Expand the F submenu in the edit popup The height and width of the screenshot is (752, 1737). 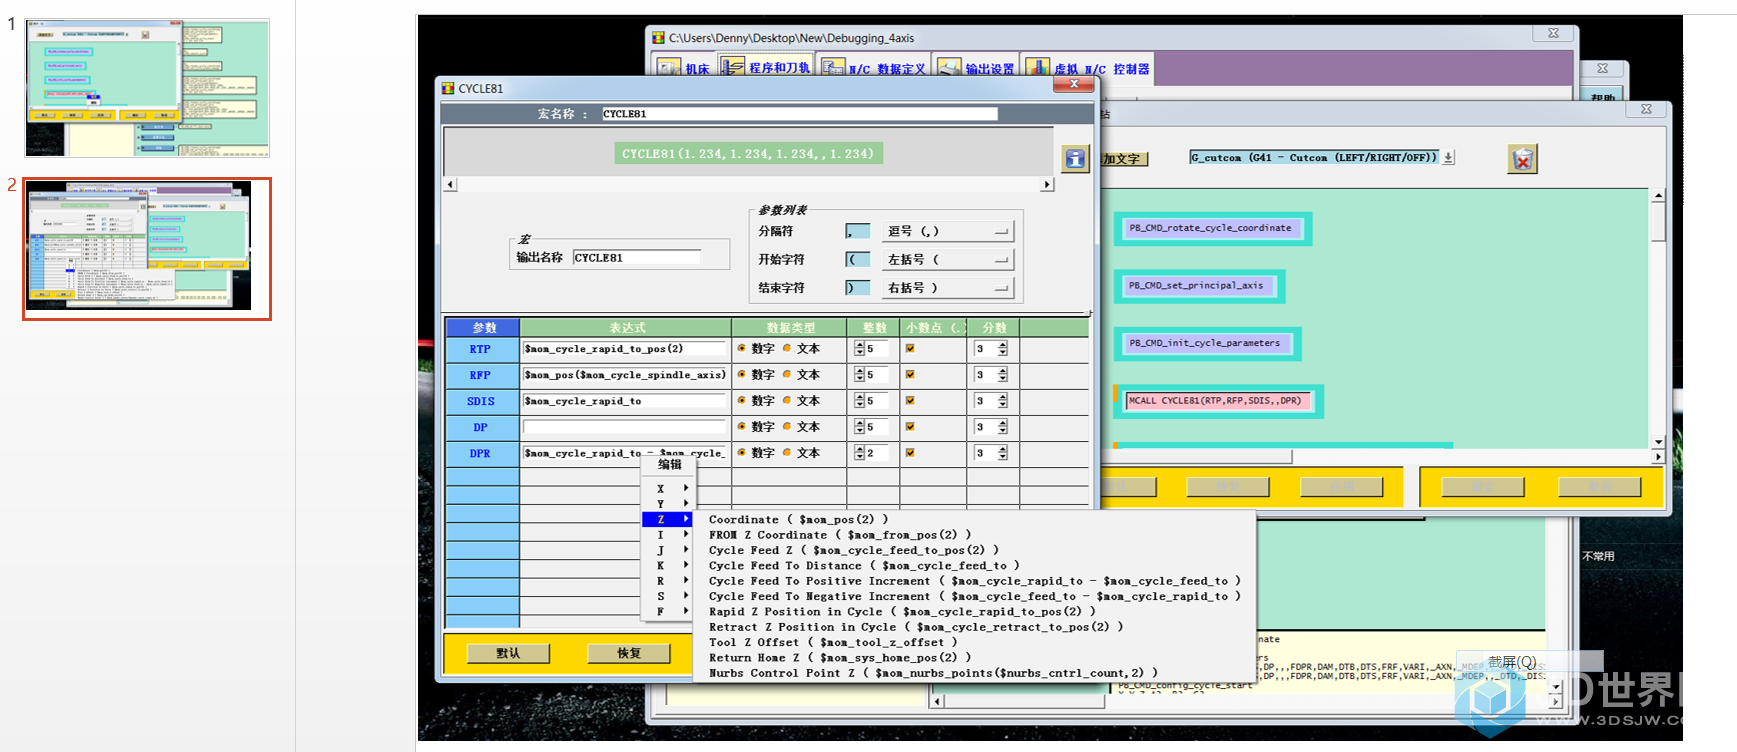tap(668, 611)
